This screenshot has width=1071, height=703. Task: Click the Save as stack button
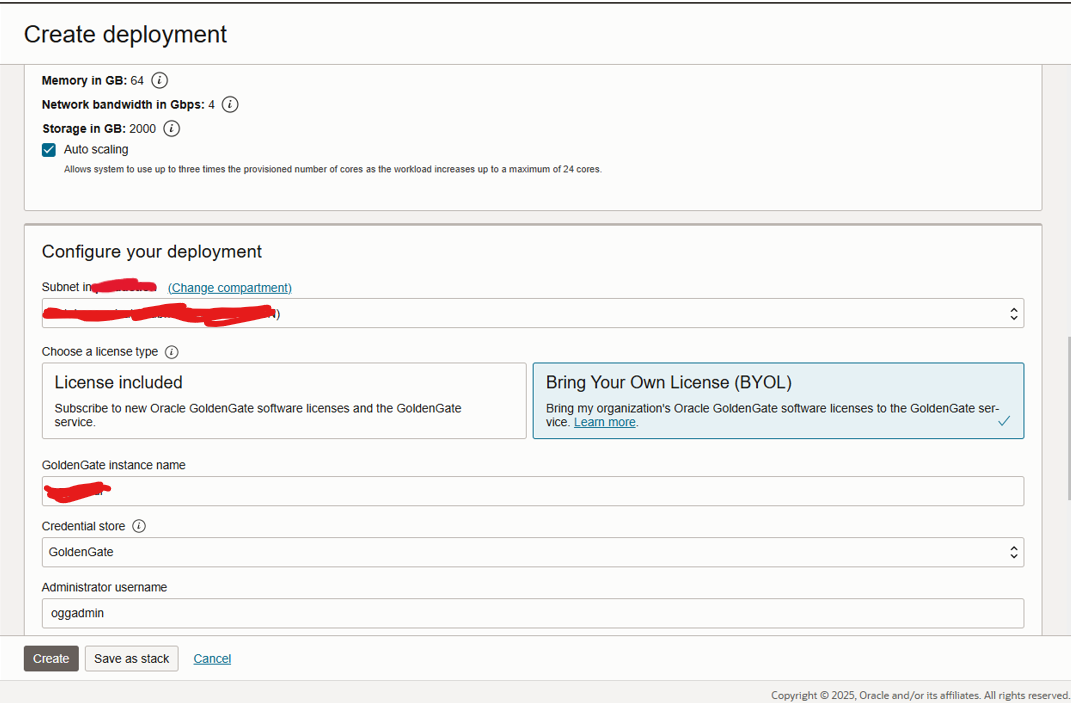pos(132,659)
